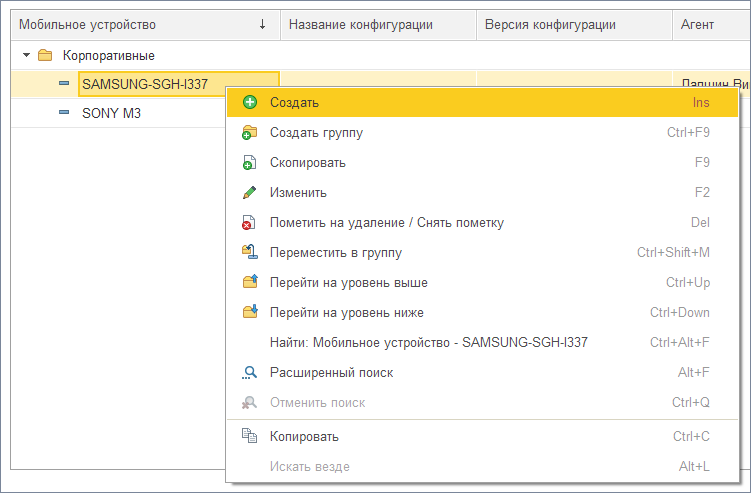Select Найти: Мобильное устройство - SAMSUNG-SGH-I337
The width and height of the screenshot is (751, 493).
click(482, 343)
